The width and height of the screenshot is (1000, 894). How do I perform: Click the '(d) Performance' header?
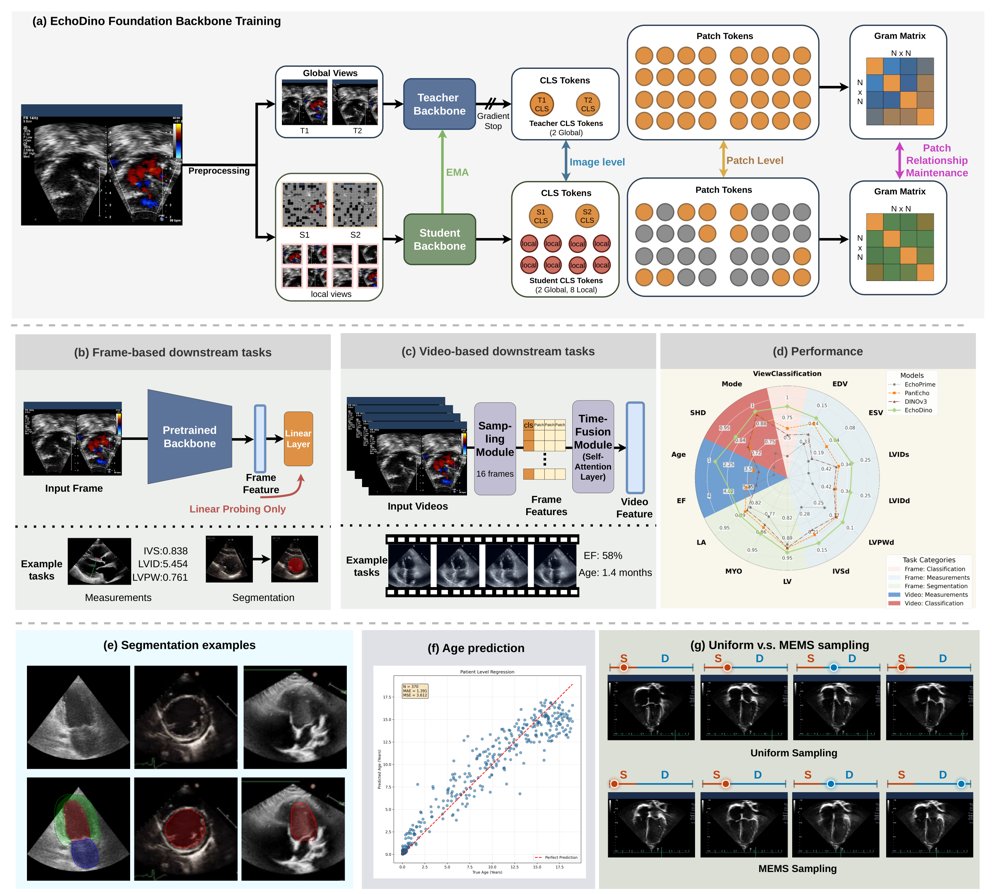click(x=818, y=351)
